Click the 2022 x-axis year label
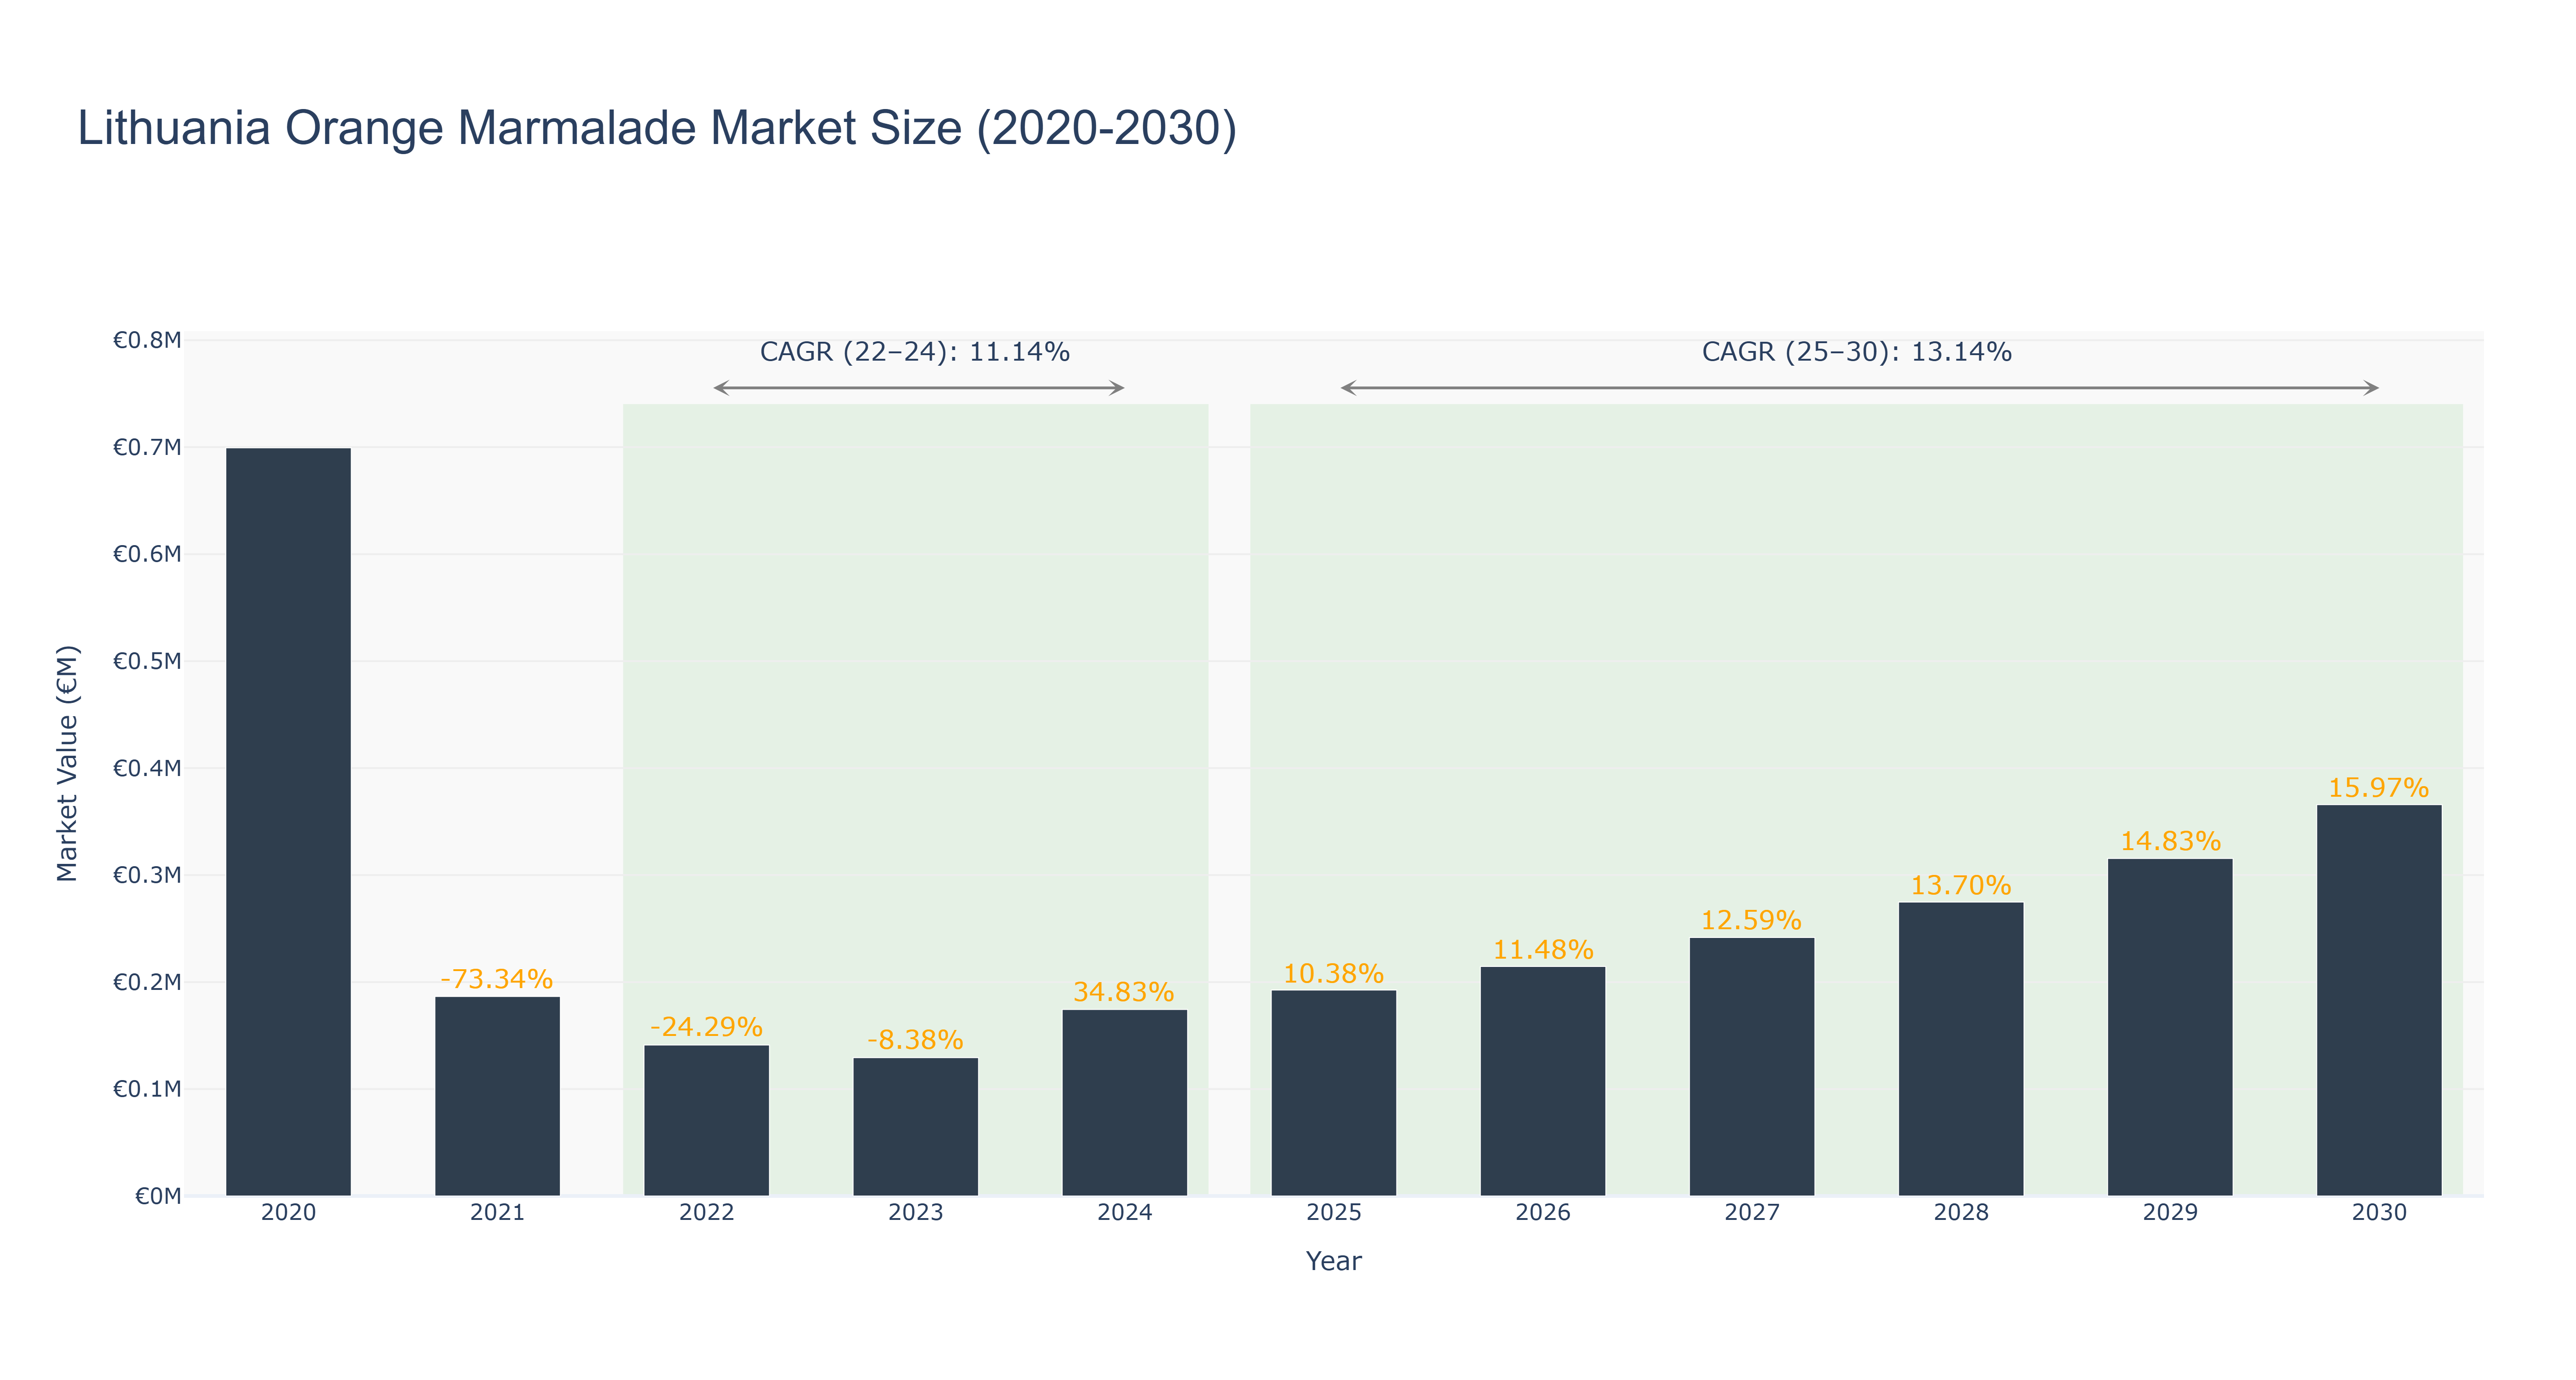This screenshot has height=1380, width=2576. click(706, 1213)
